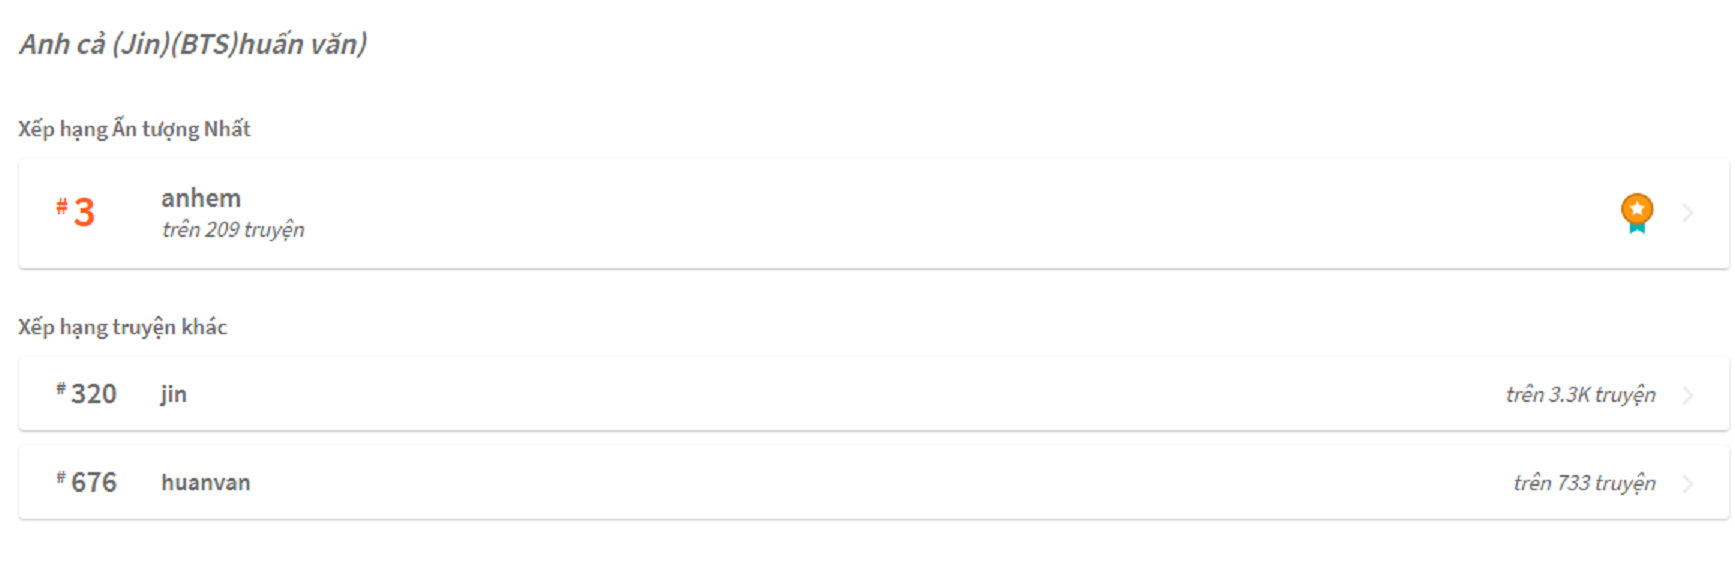Expand the huanvan ranking row chevron
Image resolution: width=1735 pixels, height=583 pixels.
click(x=1688, y=483)
